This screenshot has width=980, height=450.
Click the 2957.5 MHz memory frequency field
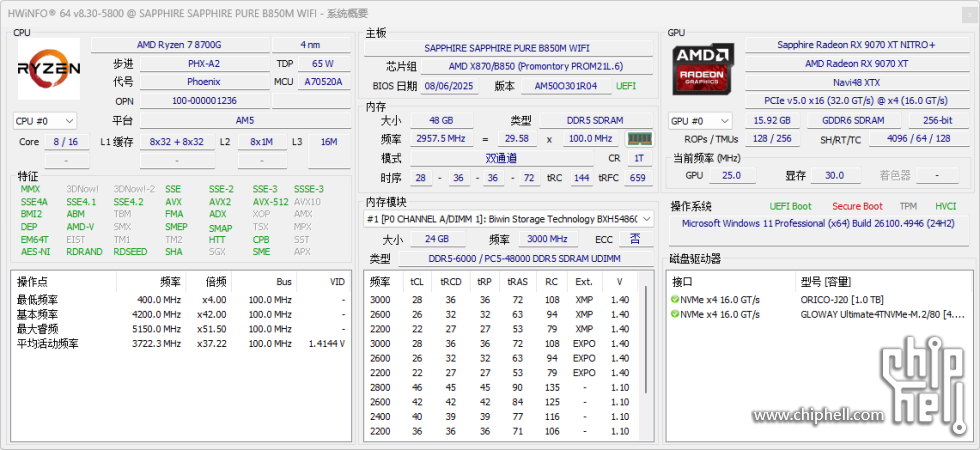pyautogui.click(x=441, y=139)
